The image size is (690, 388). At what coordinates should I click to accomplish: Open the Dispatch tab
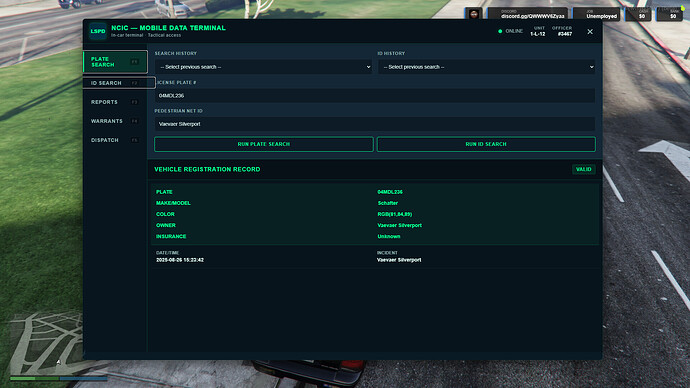pyautogui.click(x=115, y=140)
